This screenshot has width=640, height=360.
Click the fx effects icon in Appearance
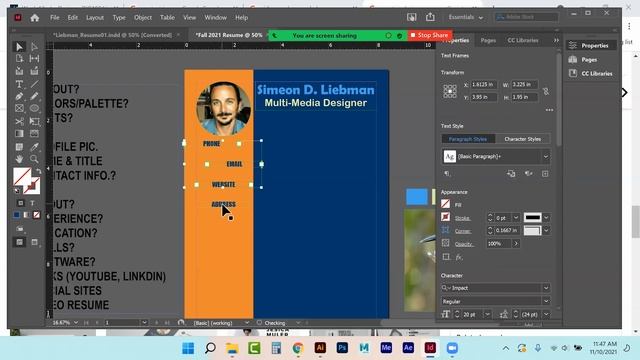(459, 257)
